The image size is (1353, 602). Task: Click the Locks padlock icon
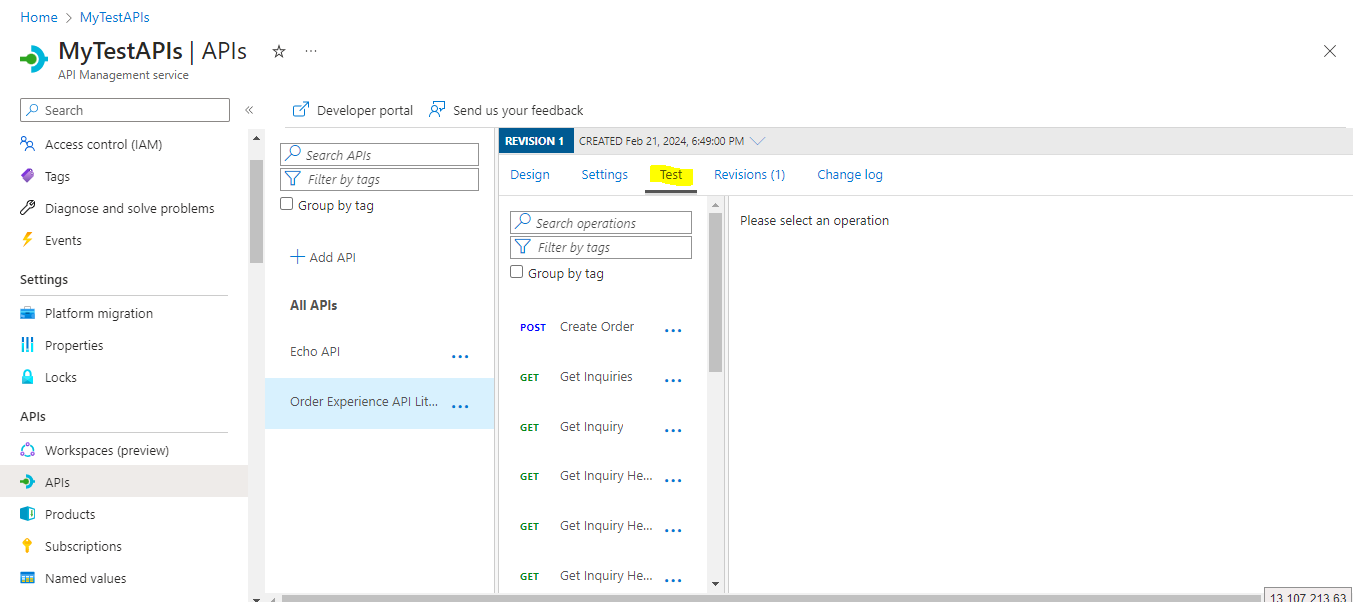[28, 377]
